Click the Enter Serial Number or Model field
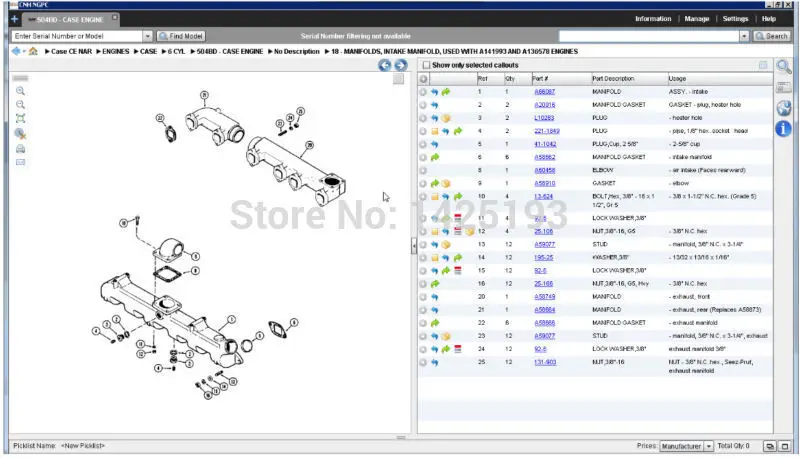This screenshot has height=459, width=800. (77, 36)
